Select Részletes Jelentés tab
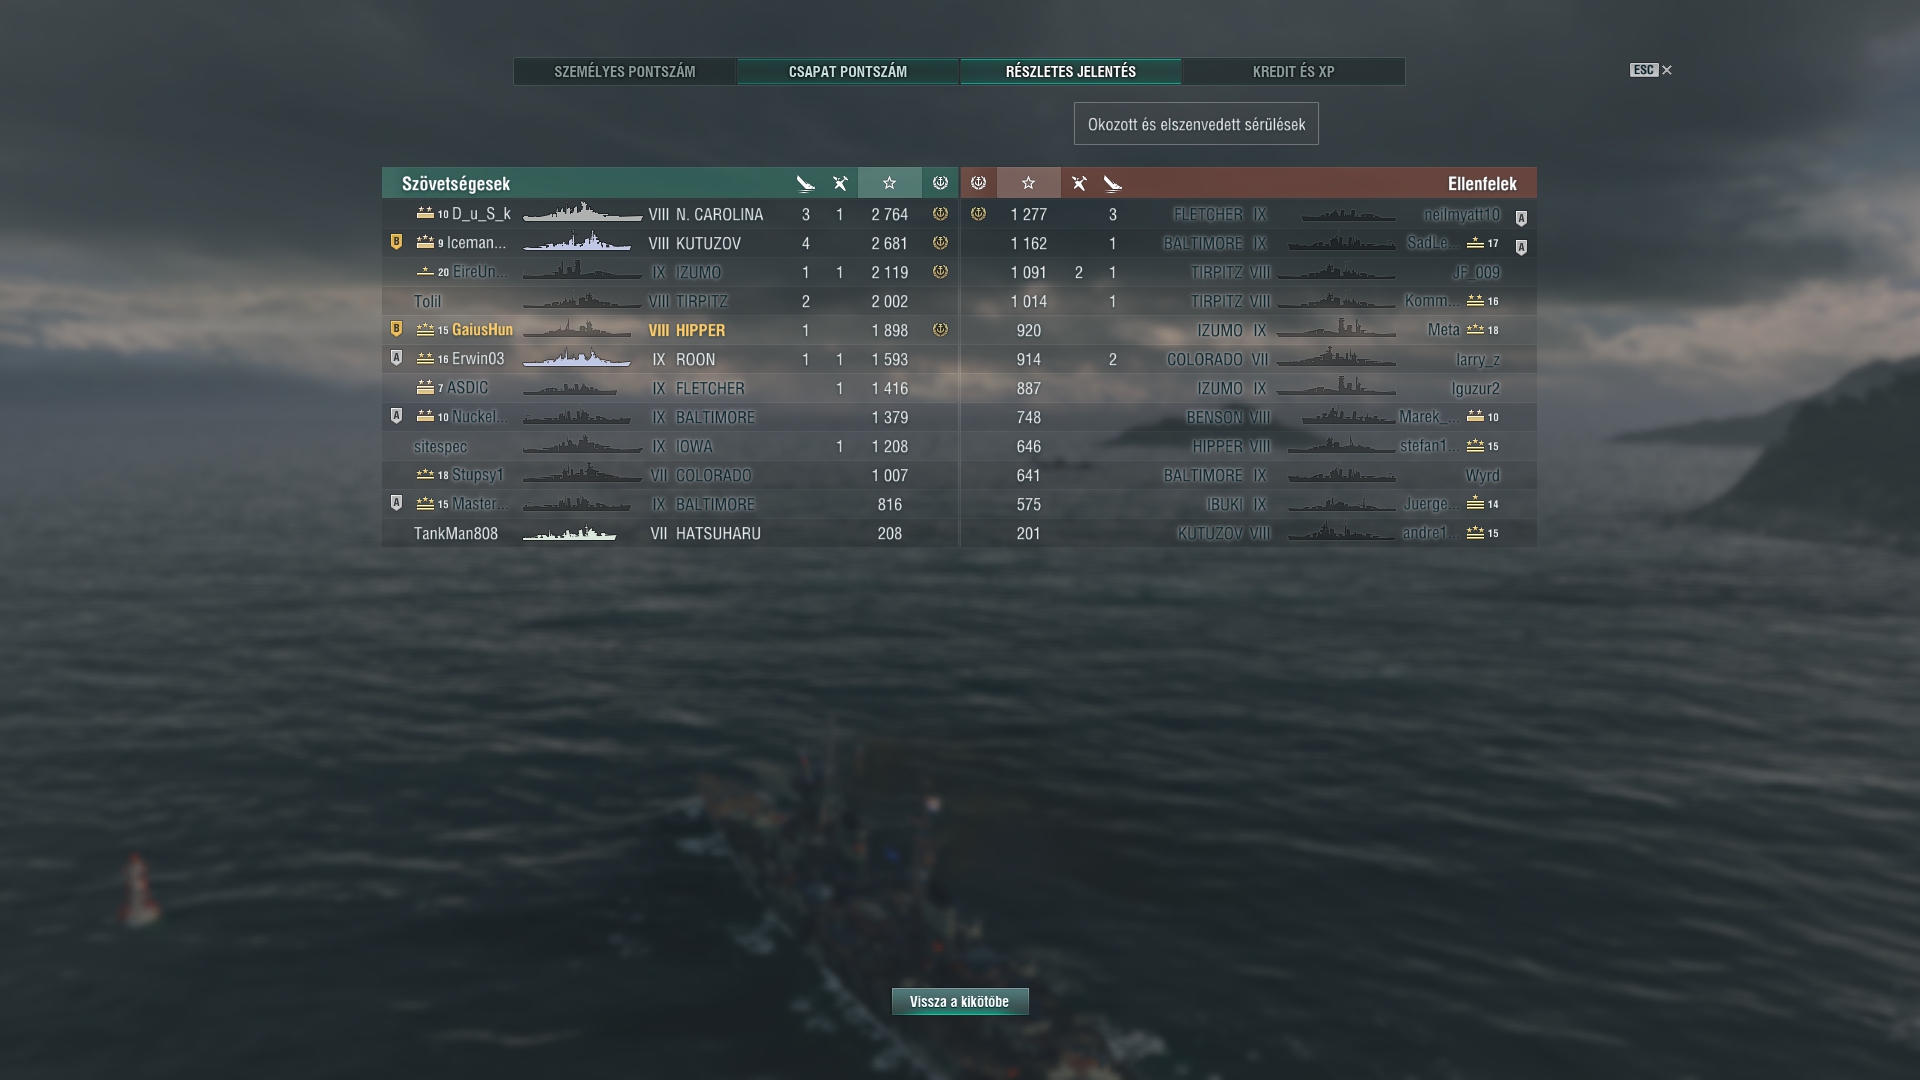 1070,72
